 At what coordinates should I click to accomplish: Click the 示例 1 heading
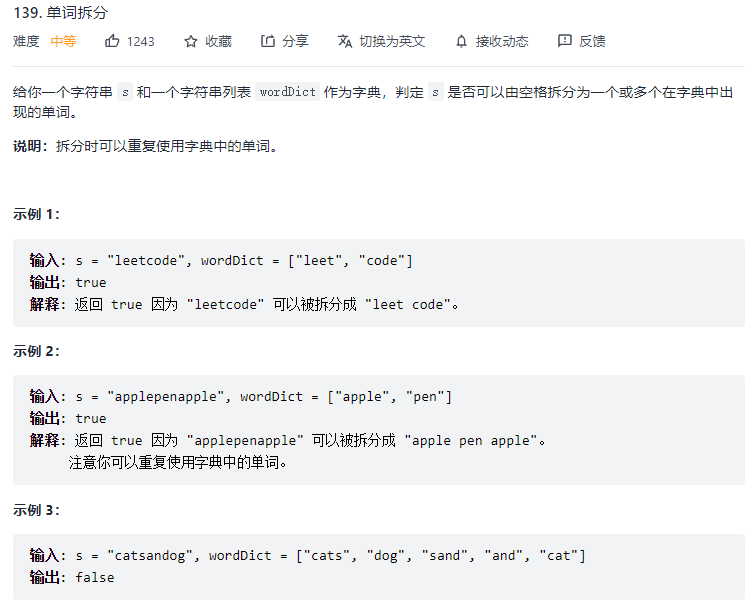[x=37, y=214]
